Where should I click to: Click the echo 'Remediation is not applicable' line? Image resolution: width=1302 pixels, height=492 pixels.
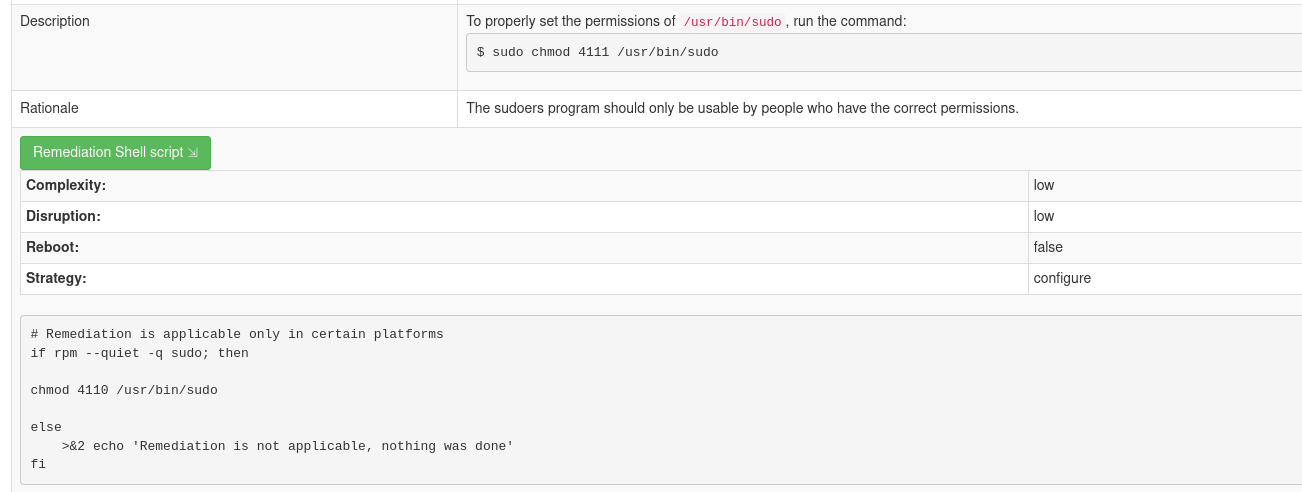coord(287,446)
